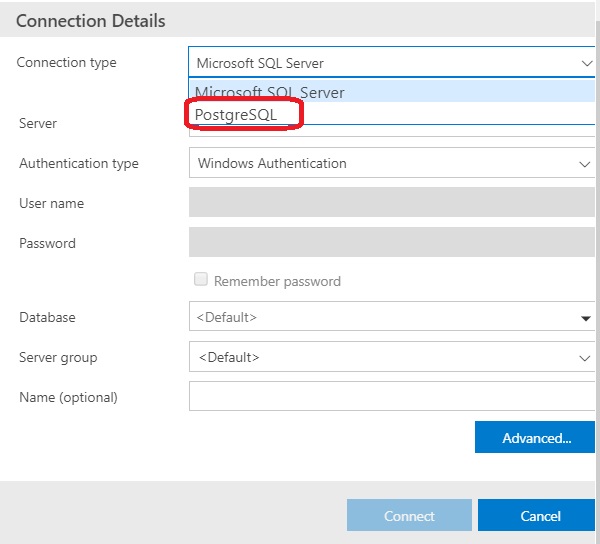Click the Authentication type label
This screenshot has width=600, height=544.
coord(79,163)
